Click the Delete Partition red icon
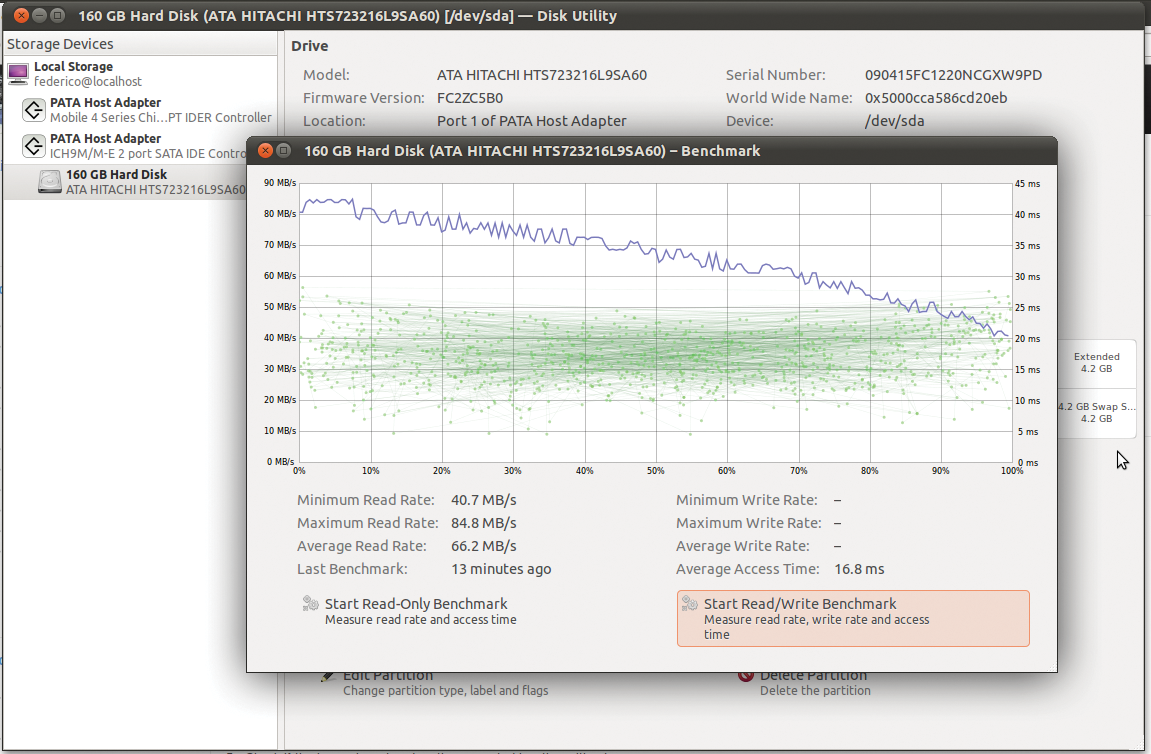This screenshot has height=754, width=1151. 745,677
